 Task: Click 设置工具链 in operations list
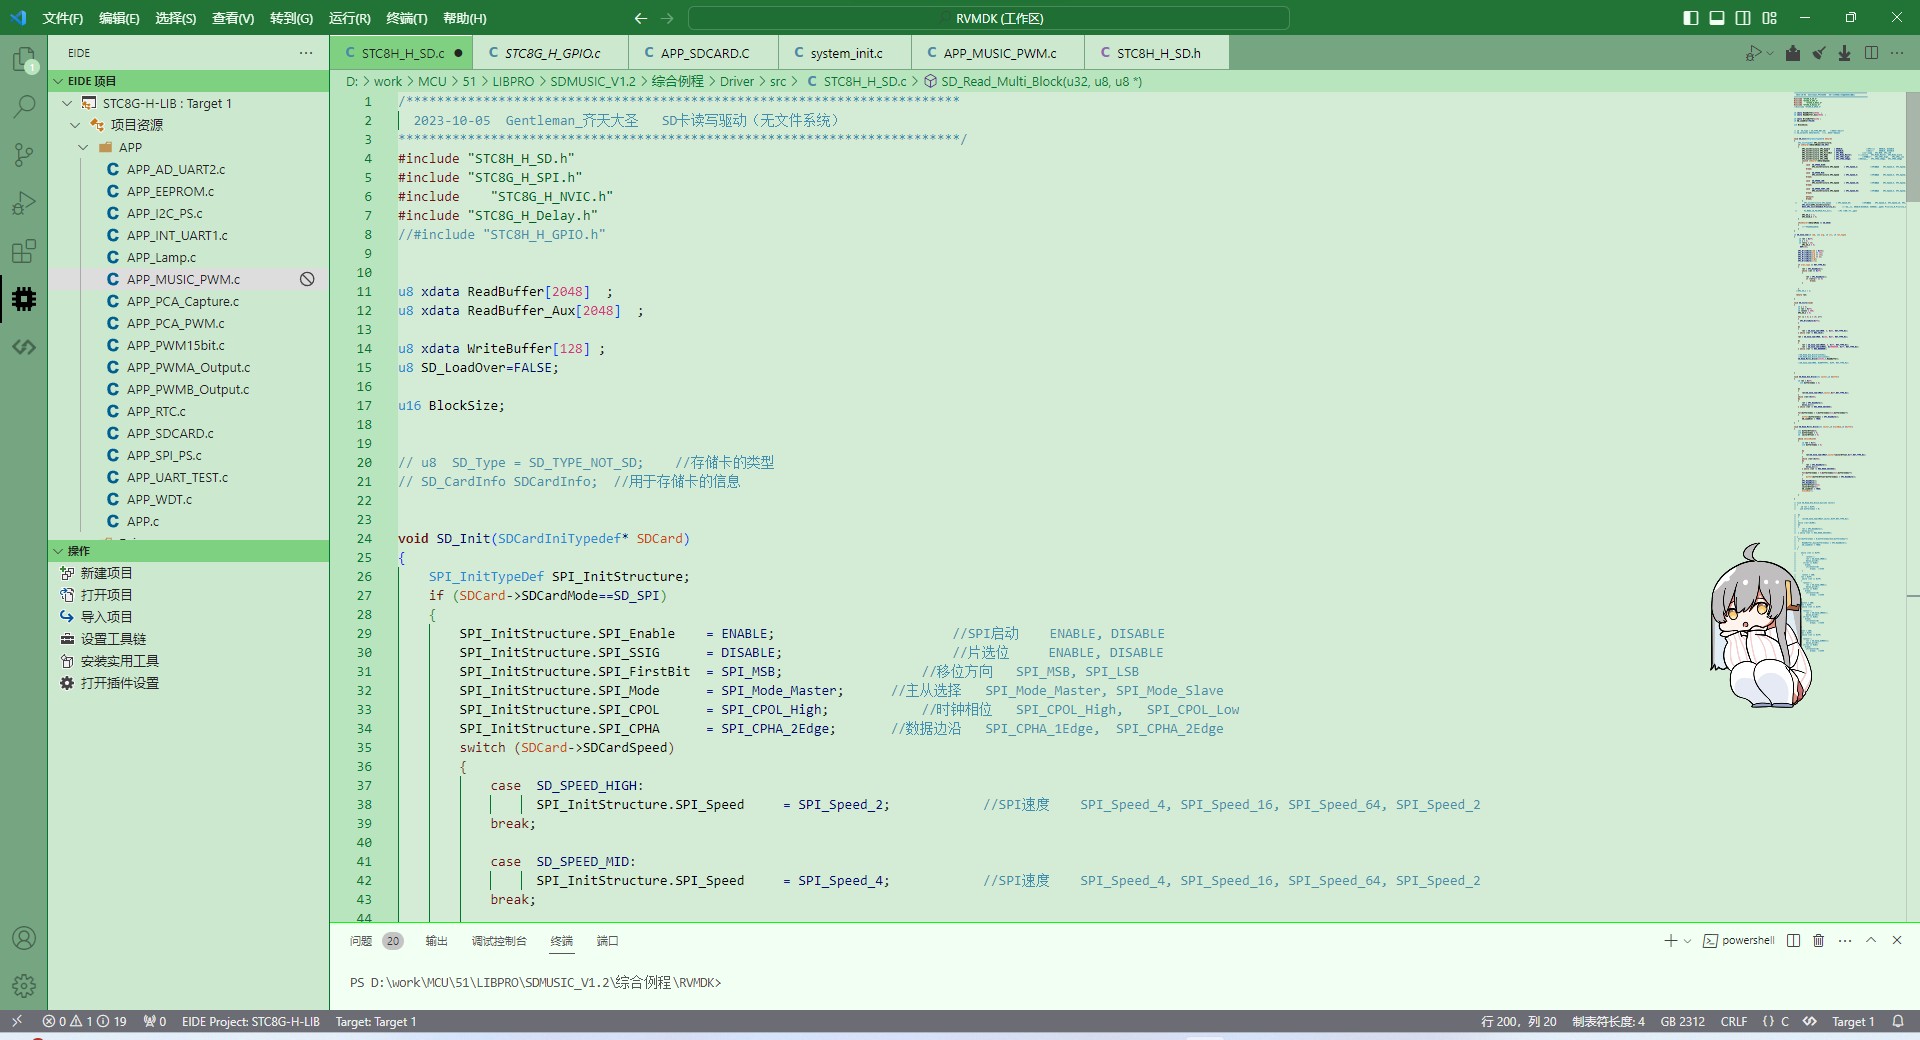coord(113,639)
